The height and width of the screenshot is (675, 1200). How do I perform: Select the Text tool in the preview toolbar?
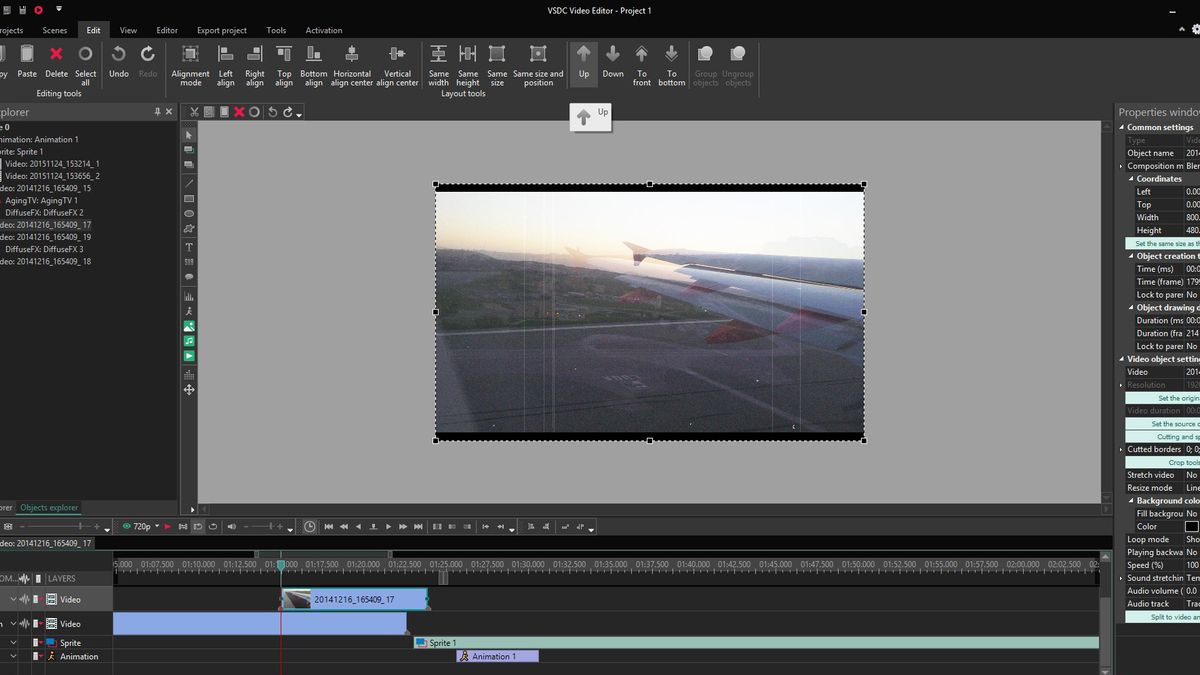coord(189,246)
